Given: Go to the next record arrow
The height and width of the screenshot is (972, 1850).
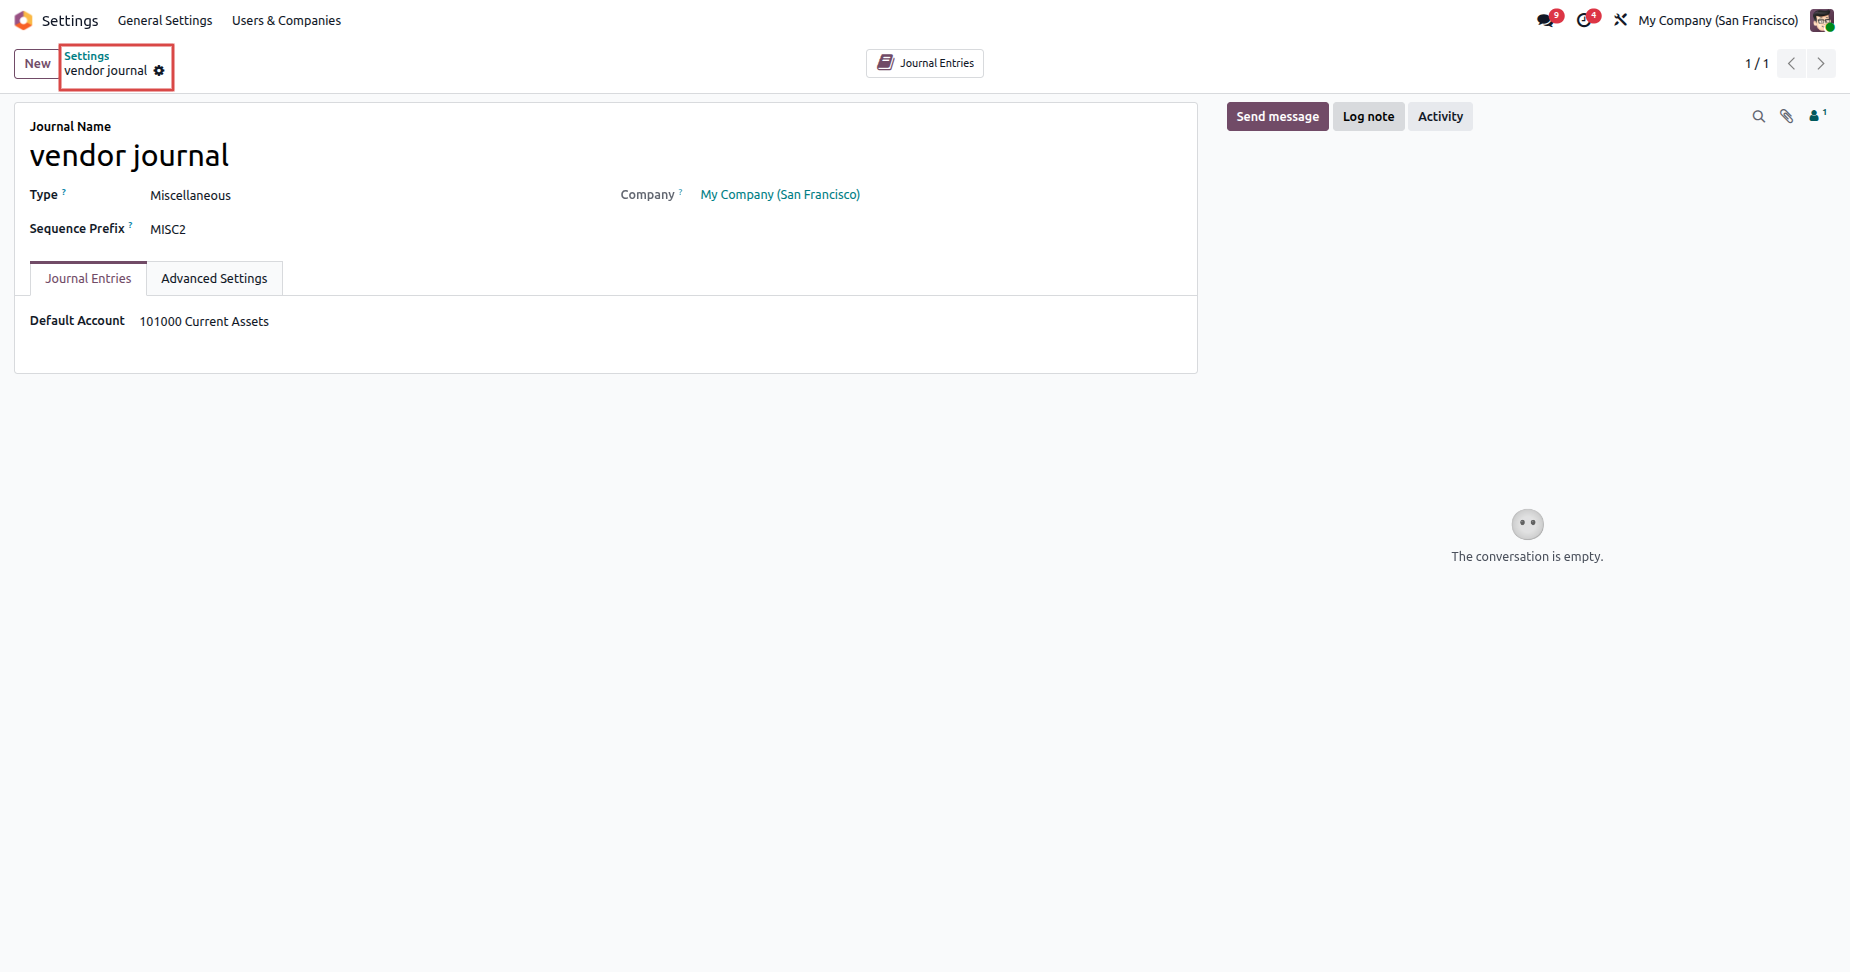Looking at the screenshot, I should [1821, 64].
